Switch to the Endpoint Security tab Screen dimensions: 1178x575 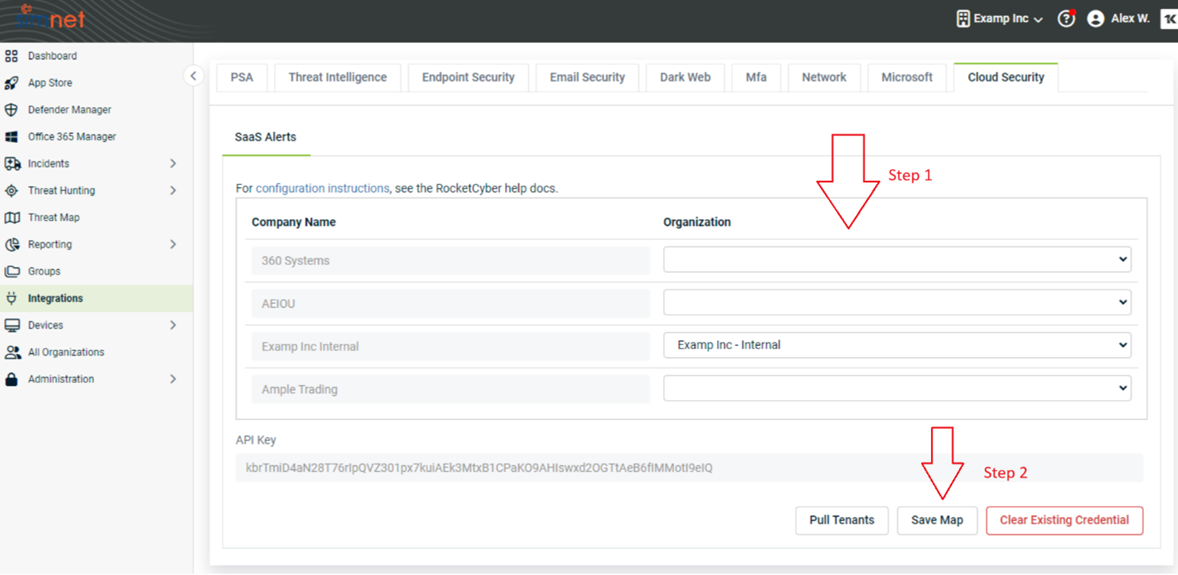(468, 77)
